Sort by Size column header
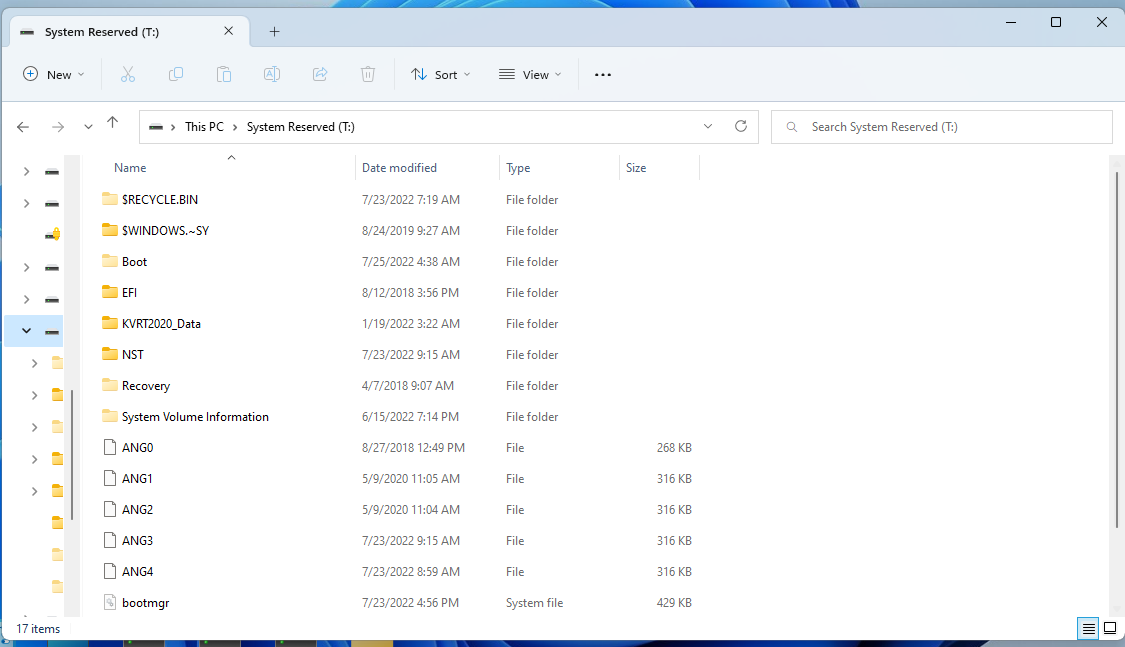The image size is (1125, 647). (x=636, y=168)
